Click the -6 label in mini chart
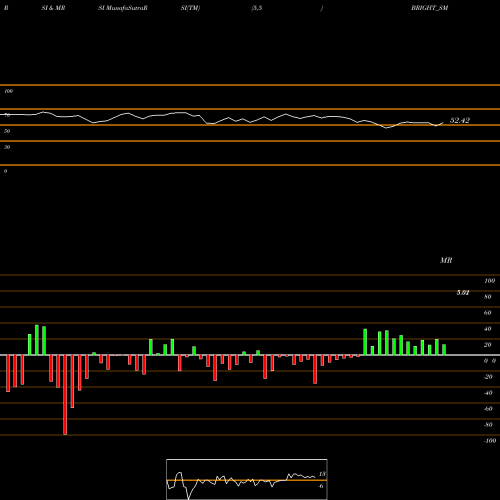 point(321,486)
